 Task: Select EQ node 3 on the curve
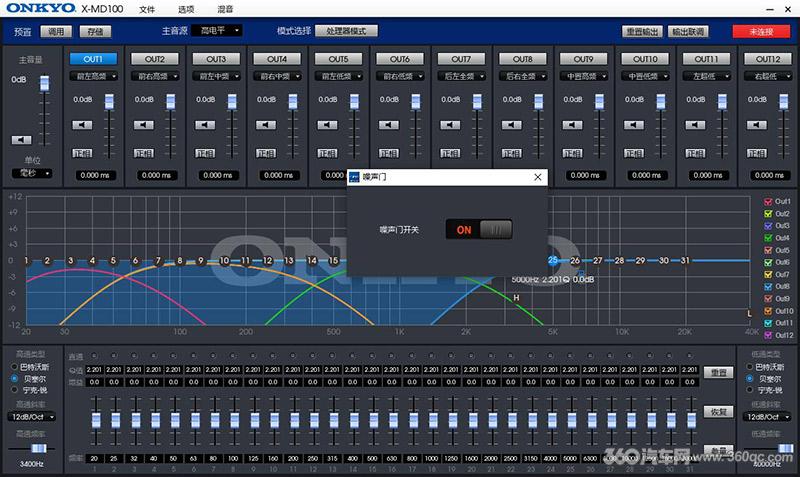coord(70,261)
